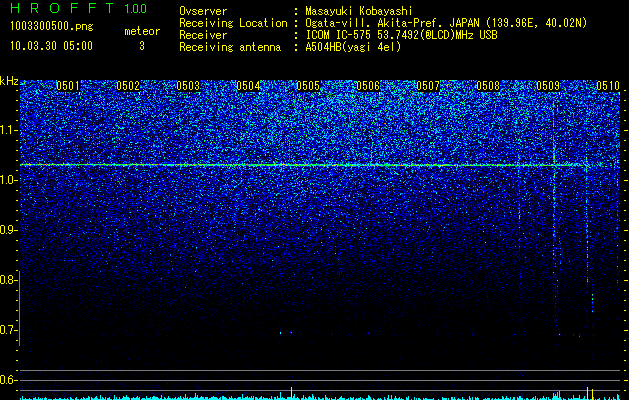
Task: Click the meteor label above count 3
Action: [x=142, y=31]
